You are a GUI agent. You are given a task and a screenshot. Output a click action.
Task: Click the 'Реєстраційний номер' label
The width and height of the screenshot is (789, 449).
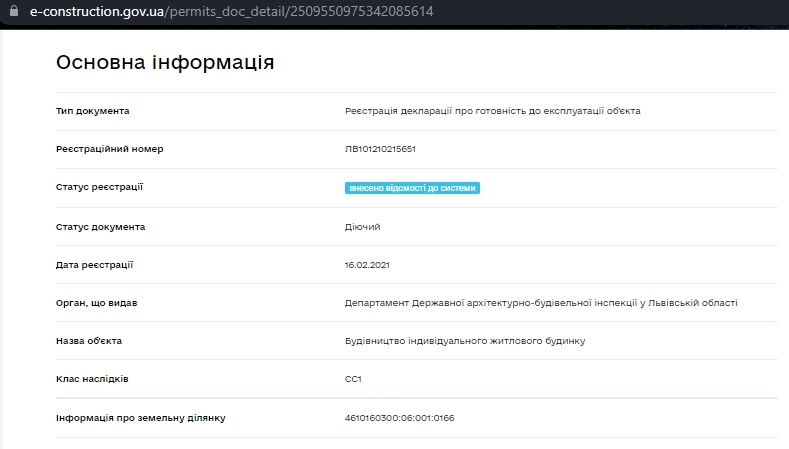(x=110, y=149)
